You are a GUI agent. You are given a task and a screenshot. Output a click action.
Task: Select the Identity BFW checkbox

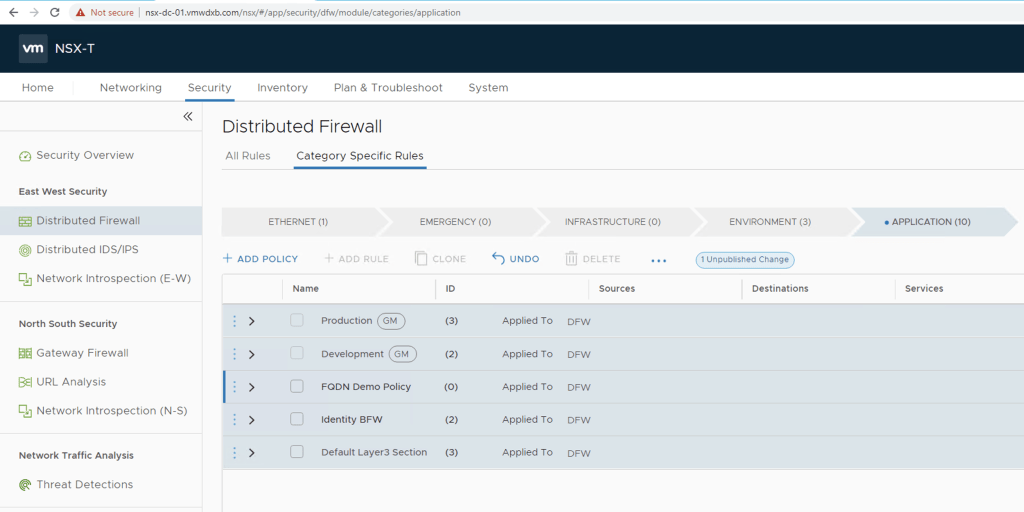[x=297, y=420]
